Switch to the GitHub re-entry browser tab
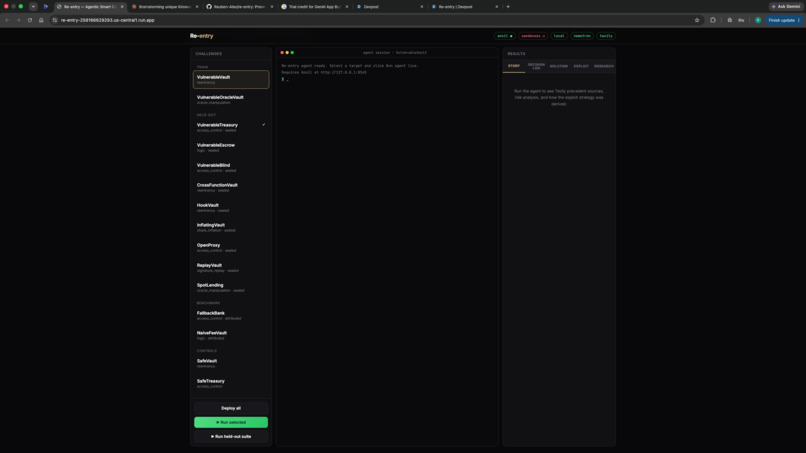The height and width of the screenshot is (453, 806). tap(240, 7)
